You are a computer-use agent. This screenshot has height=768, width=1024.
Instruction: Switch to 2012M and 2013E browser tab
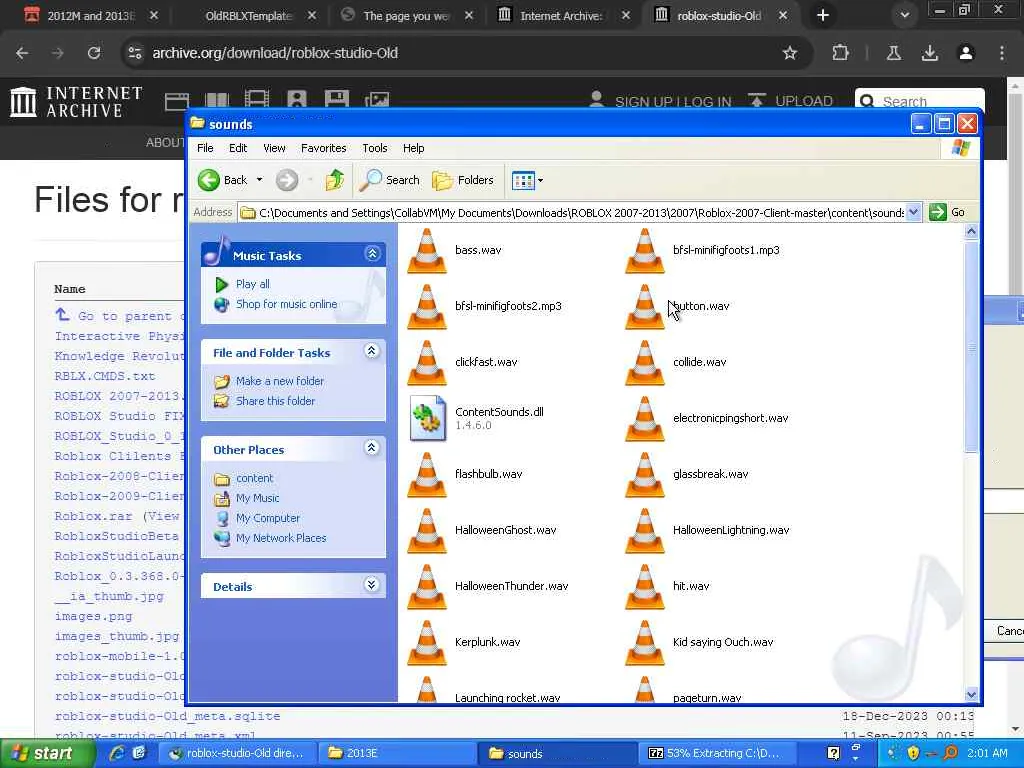91,16
